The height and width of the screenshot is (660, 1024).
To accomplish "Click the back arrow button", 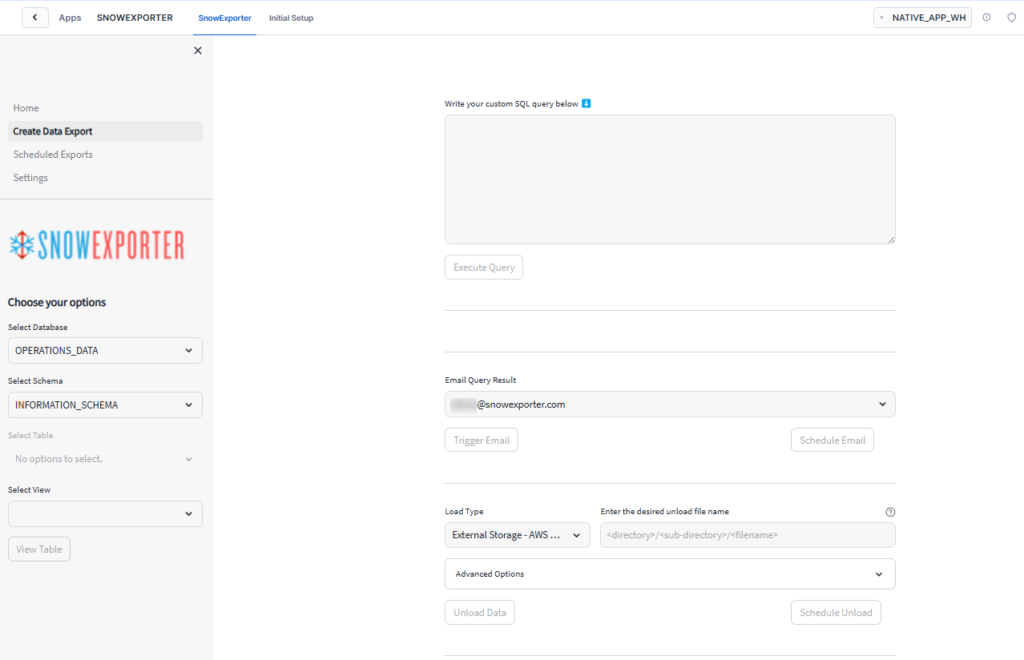I will [35, 18].
